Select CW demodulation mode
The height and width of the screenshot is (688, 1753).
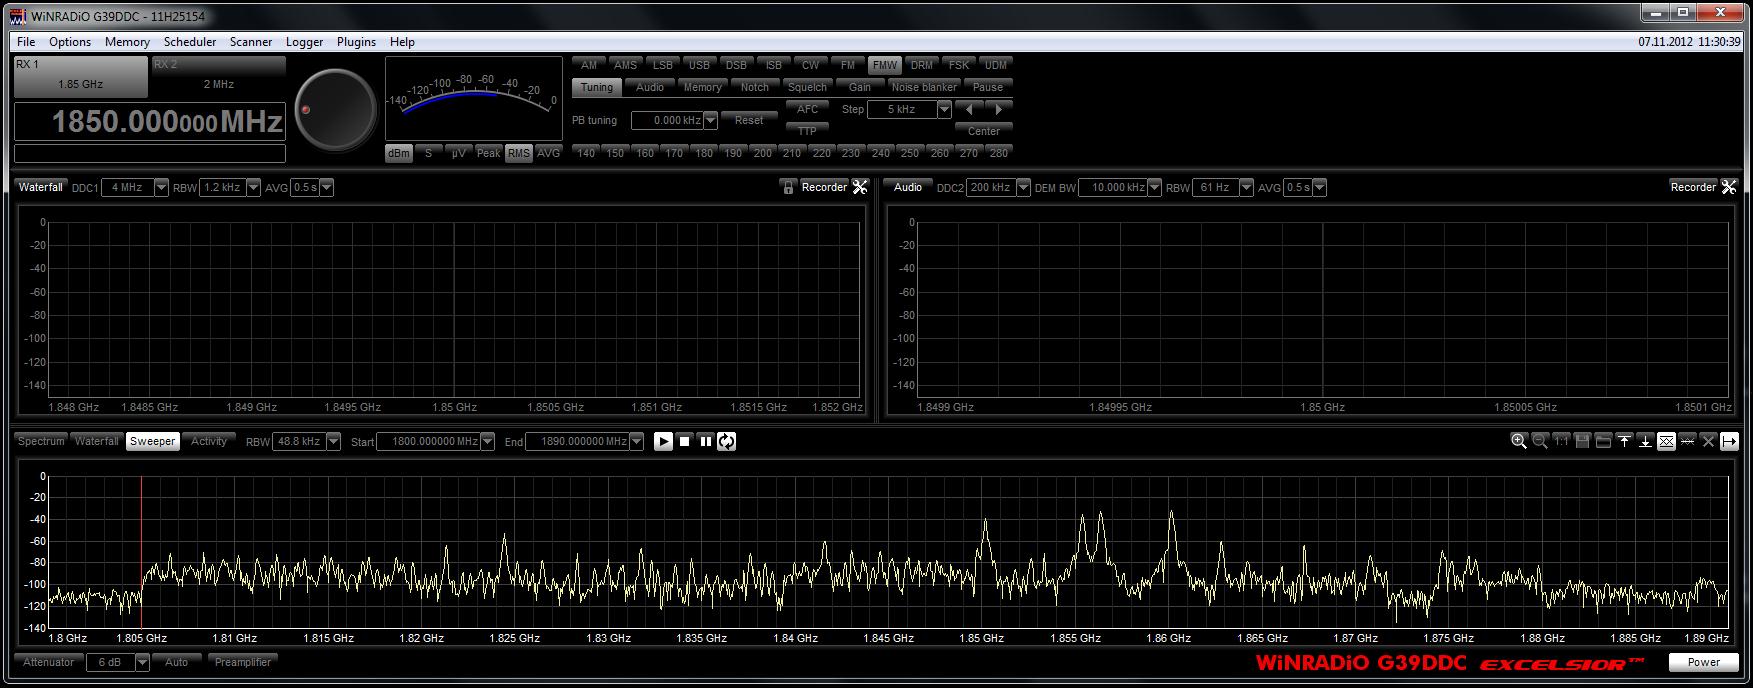point(811,65)
